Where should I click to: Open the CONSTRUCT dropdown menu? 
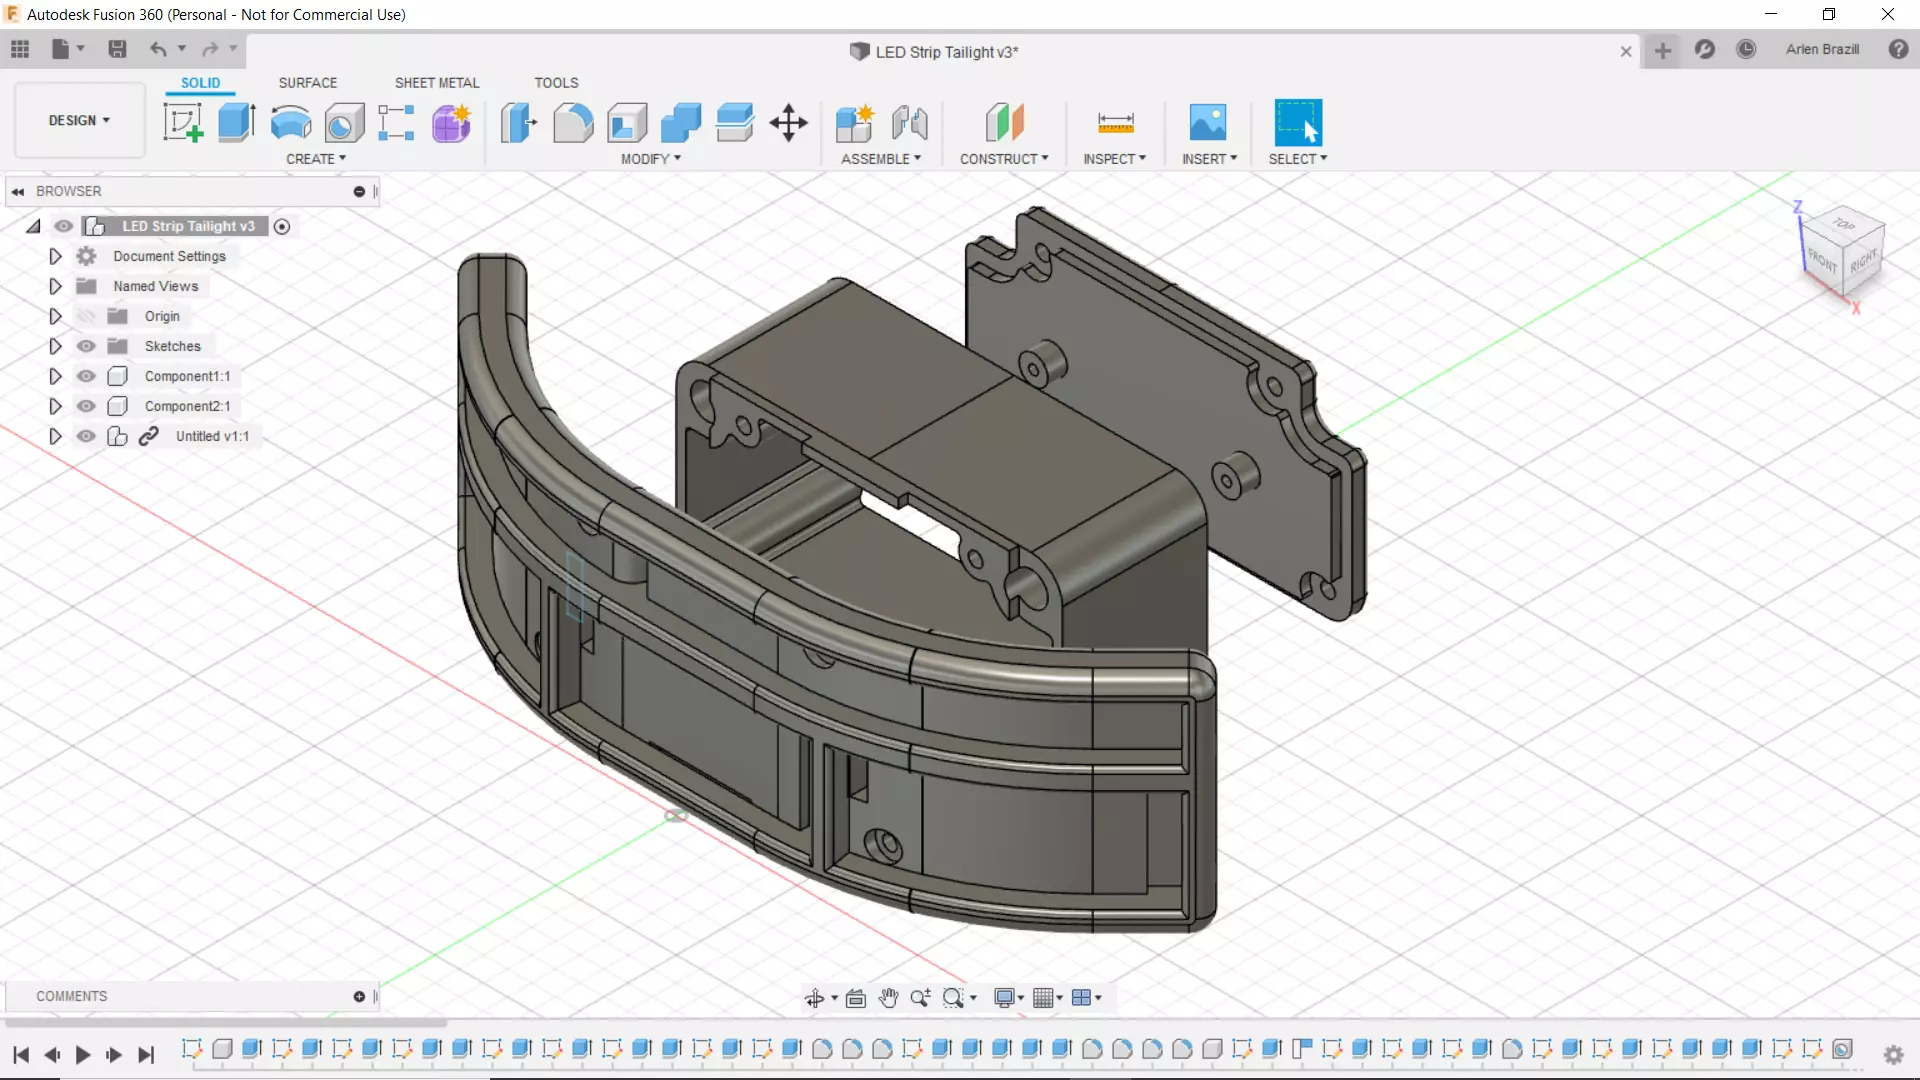click(1004, 159)
